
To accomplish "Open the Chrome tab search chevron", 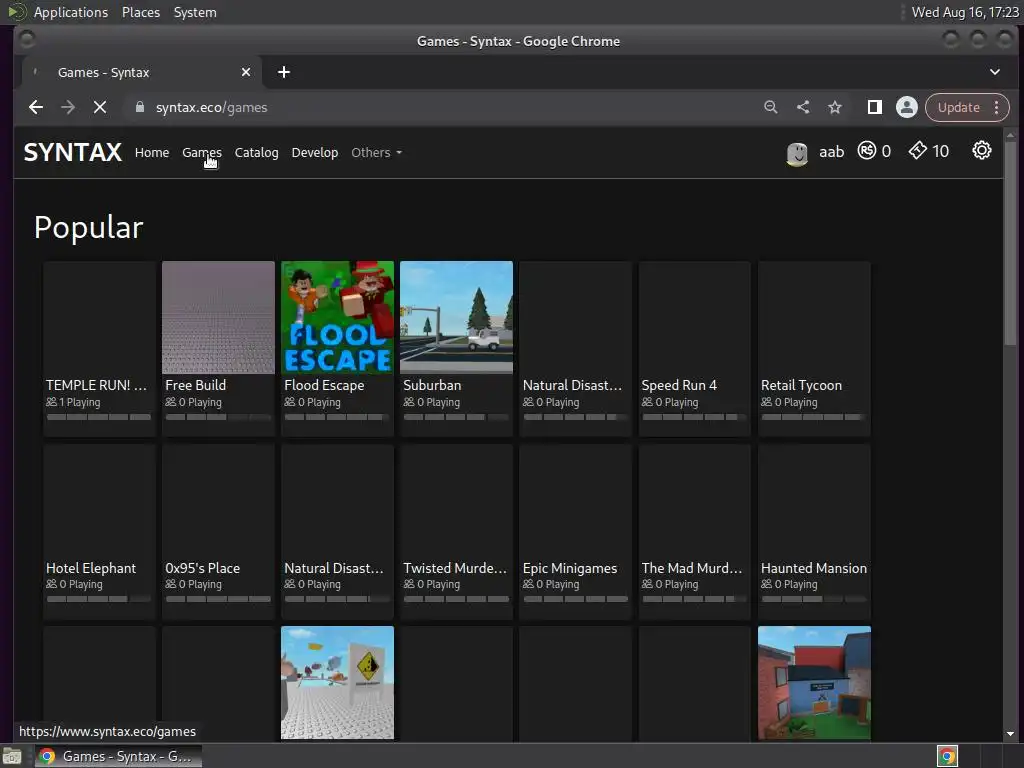I will click(995, 72).
